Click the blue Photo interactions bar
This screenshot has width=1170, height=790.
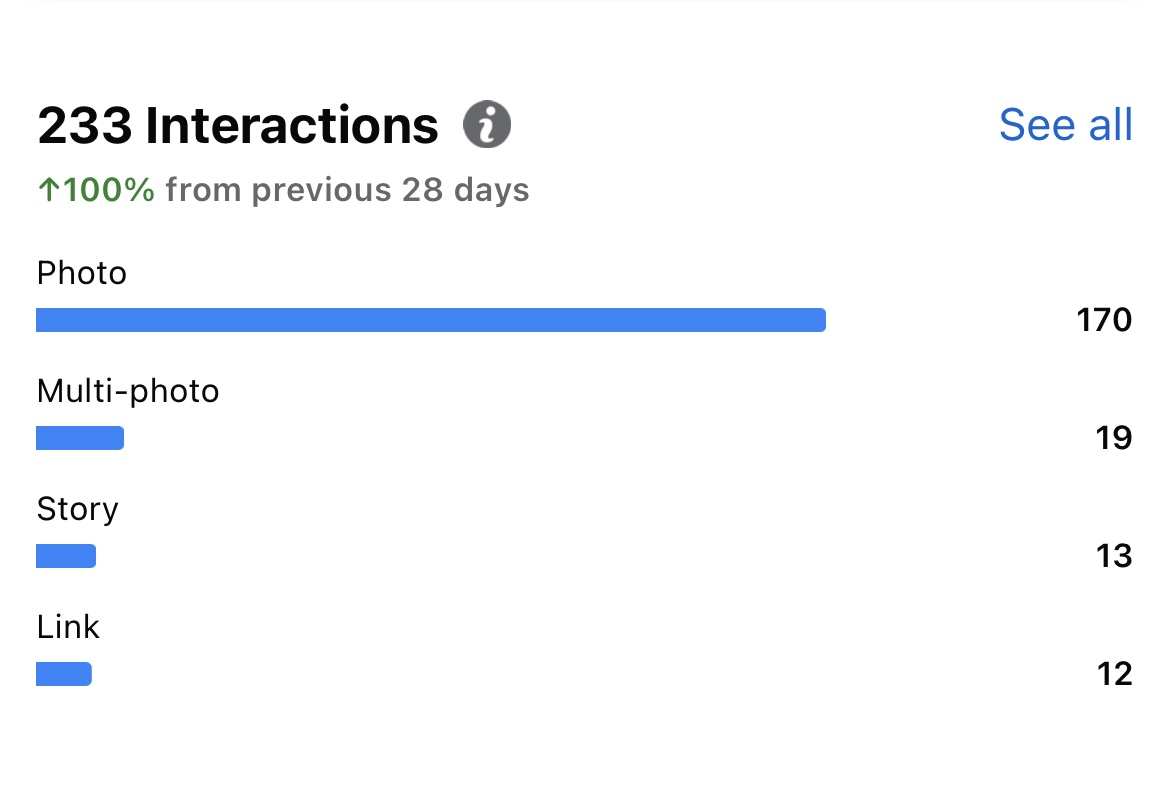430,320
